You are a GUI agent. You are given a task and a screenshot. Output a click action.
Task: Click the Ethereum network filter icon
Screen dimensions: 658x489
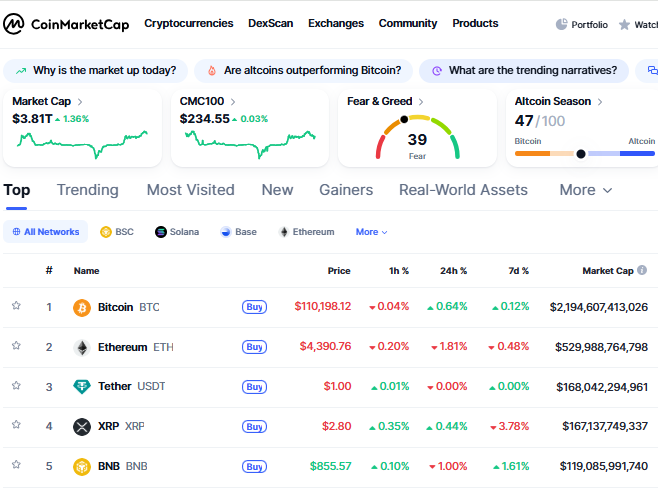(x=284, y=232)
